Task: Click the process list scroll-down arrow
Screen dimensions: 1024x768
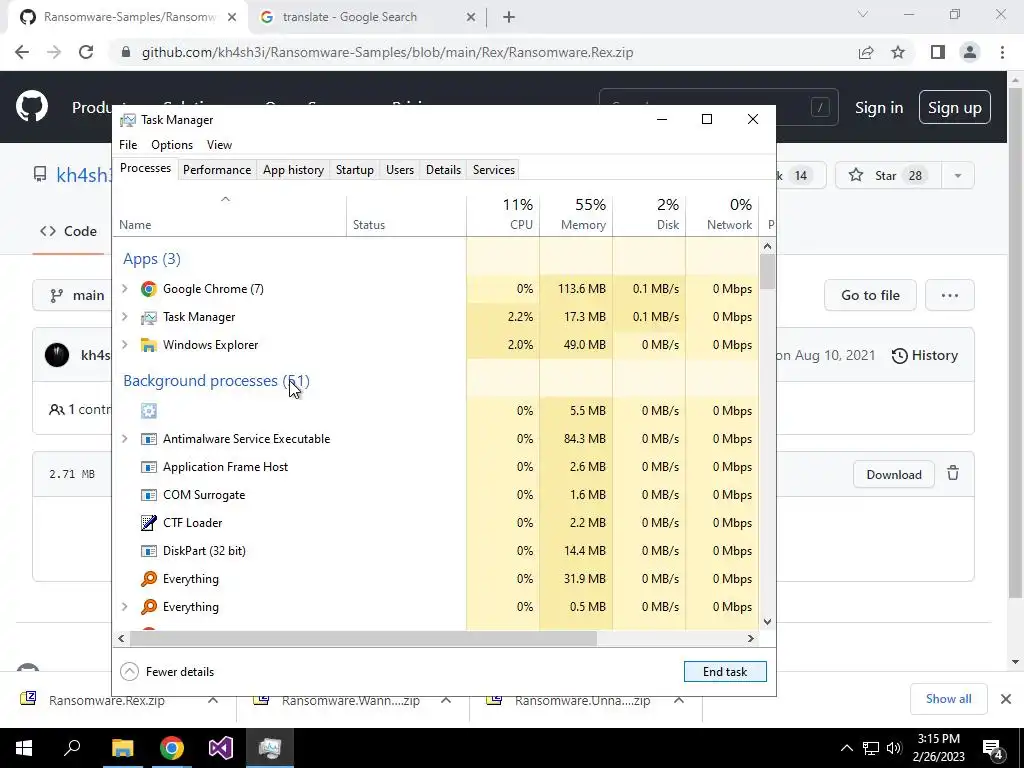Action: click(x=767, y=622)
